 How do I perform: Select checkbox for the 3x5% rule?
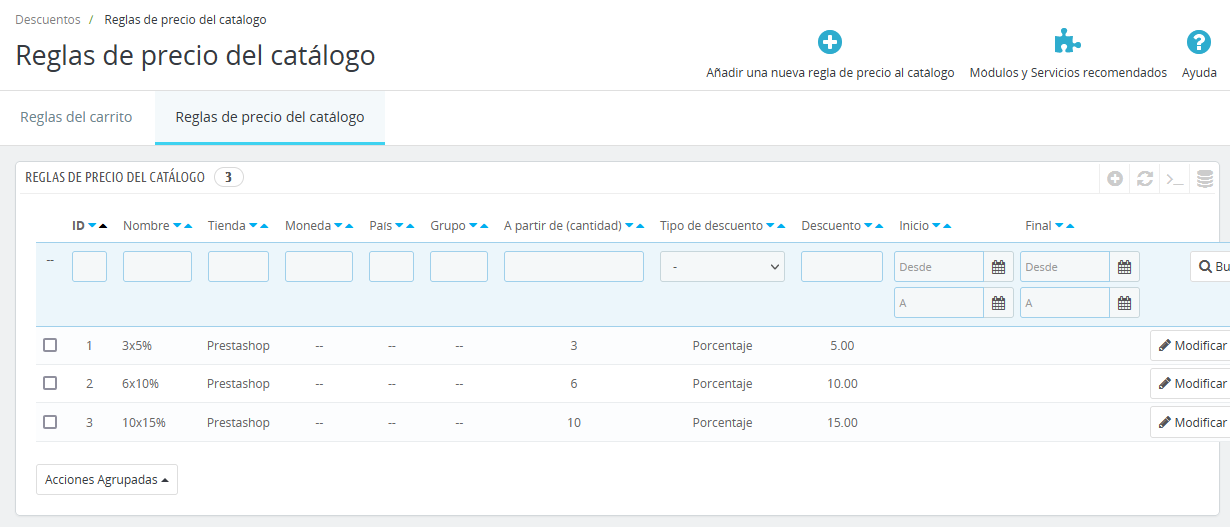click(x=50, y=345)
